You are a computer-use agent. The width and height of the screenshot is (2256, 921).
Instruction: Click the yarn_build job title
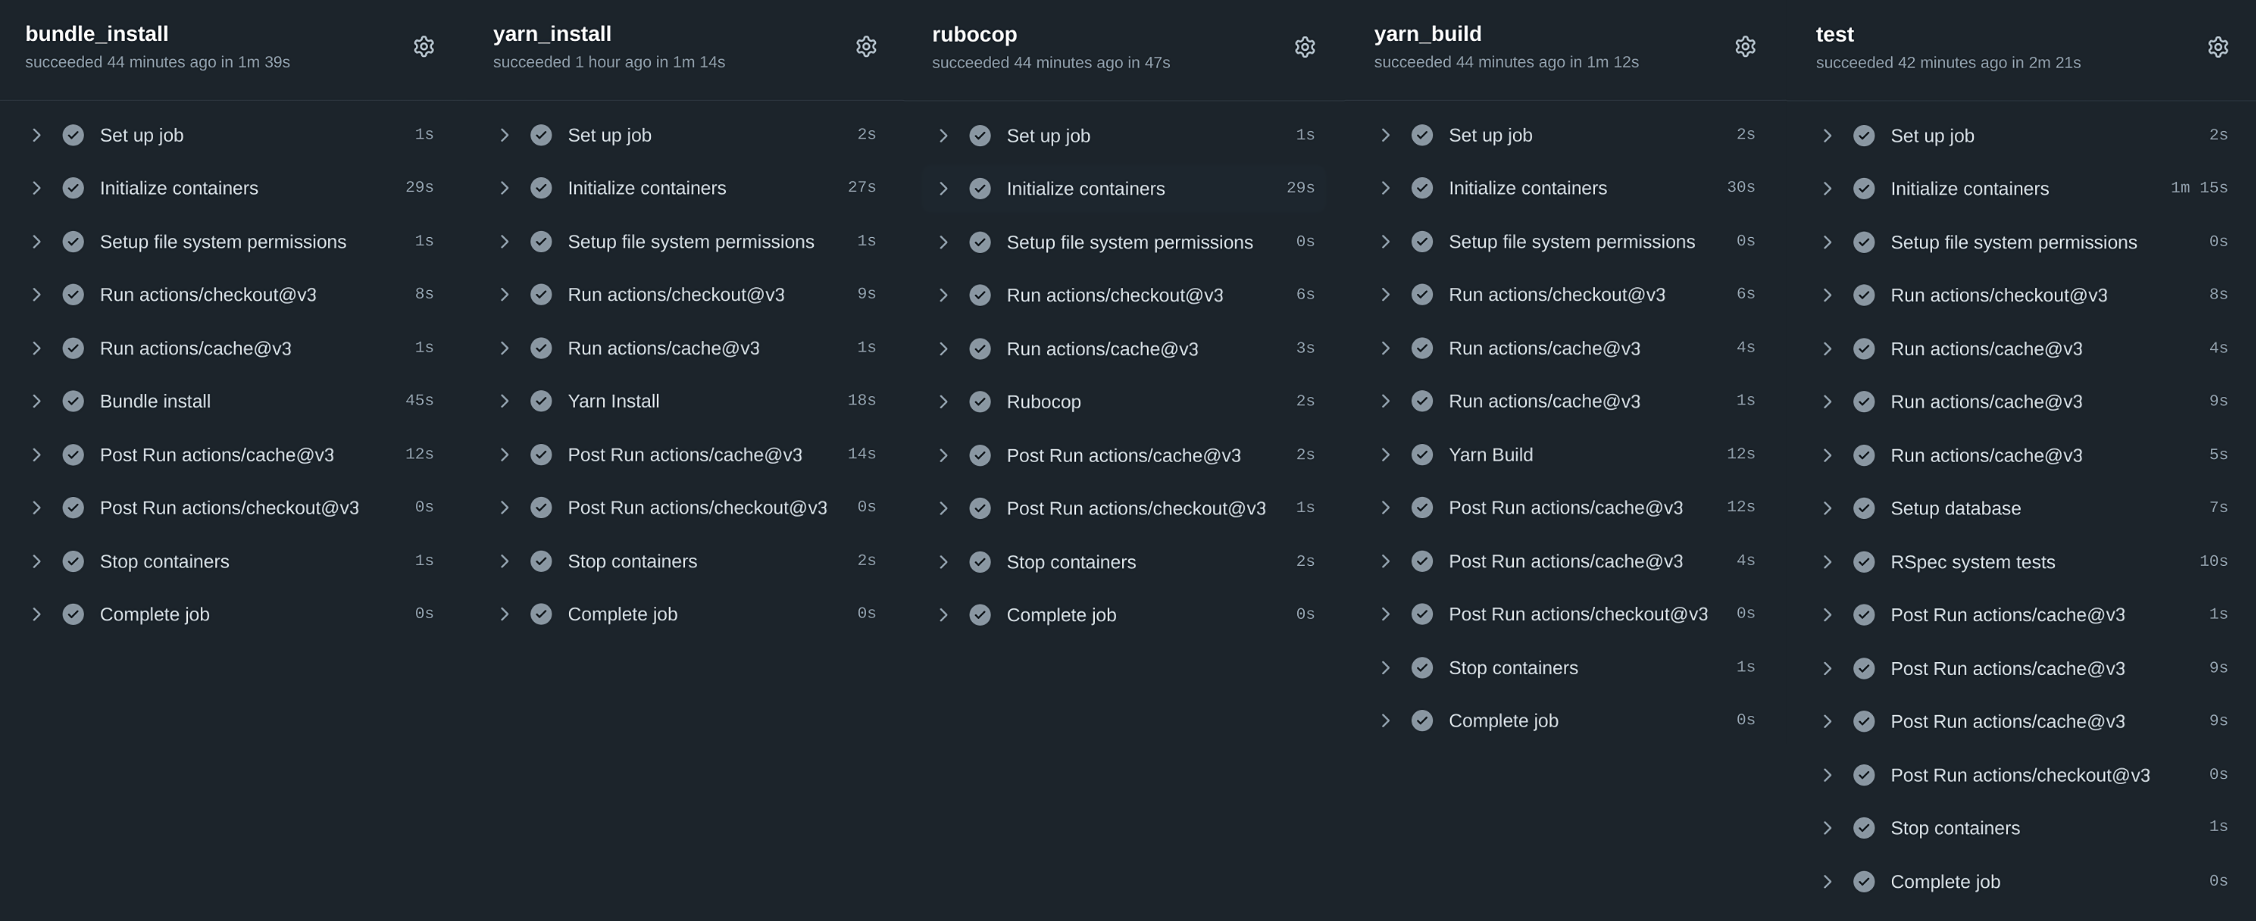[1428, 34]
